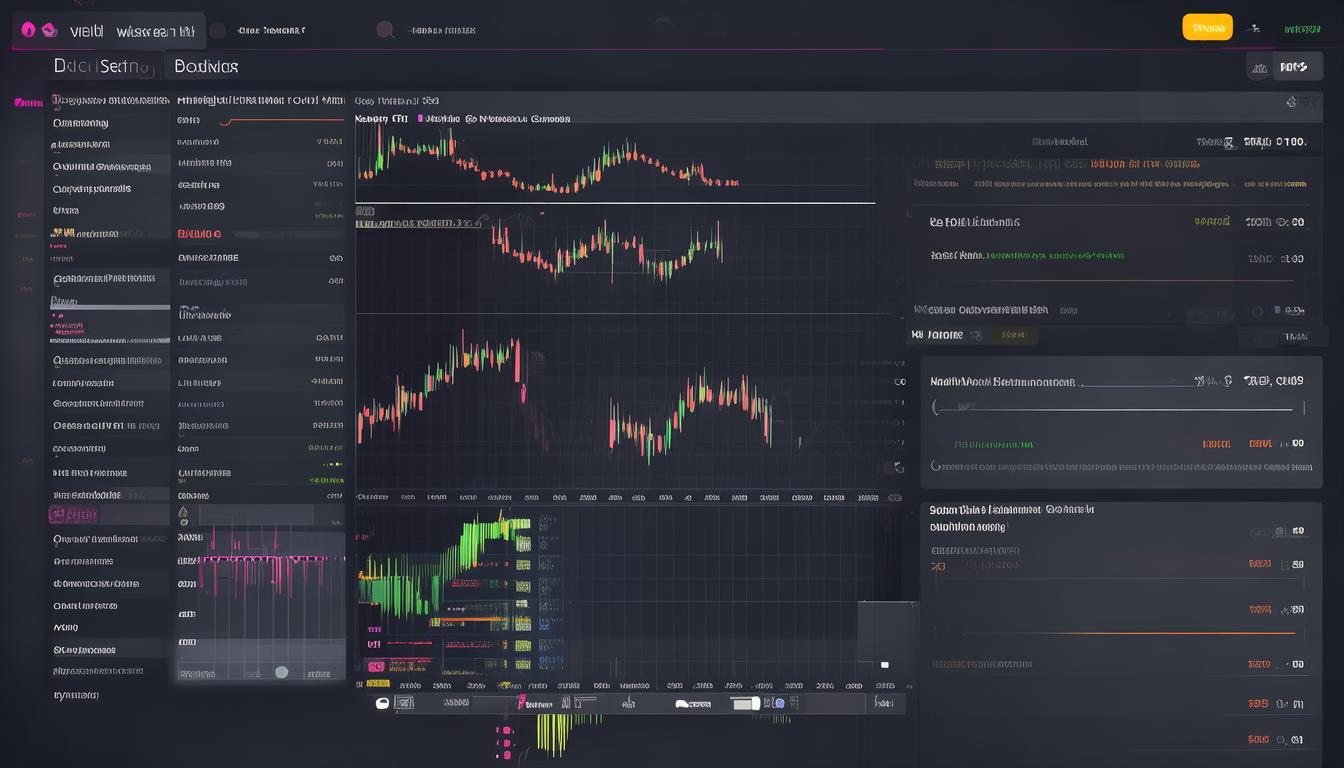Image resolution: width=1344 pixels, height=768 pixels.
Task: Click the green text link in top-right corner
Action: (1302, 29)
